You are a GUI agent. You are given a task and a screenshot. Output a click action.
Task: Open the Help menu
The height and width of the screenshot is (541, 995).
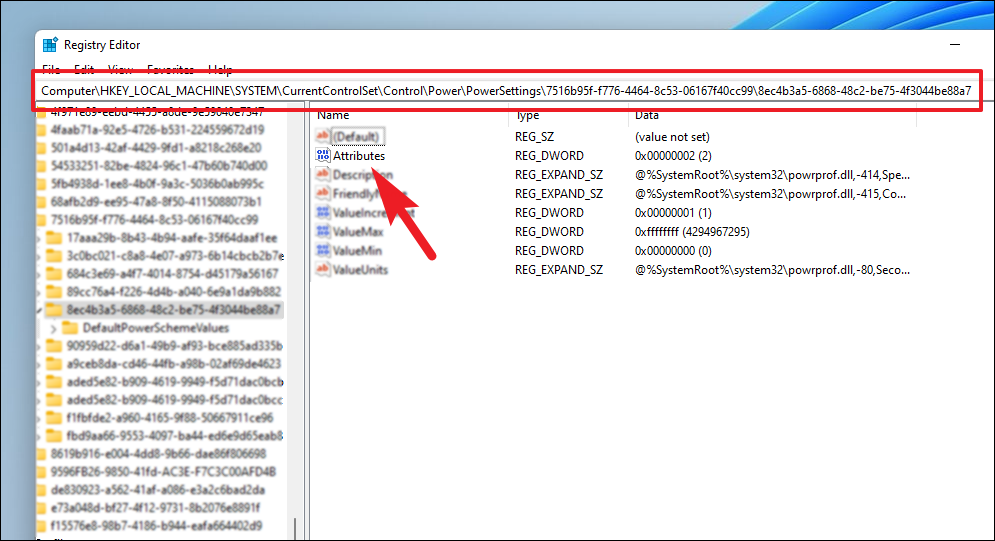[x=220, y=69]
